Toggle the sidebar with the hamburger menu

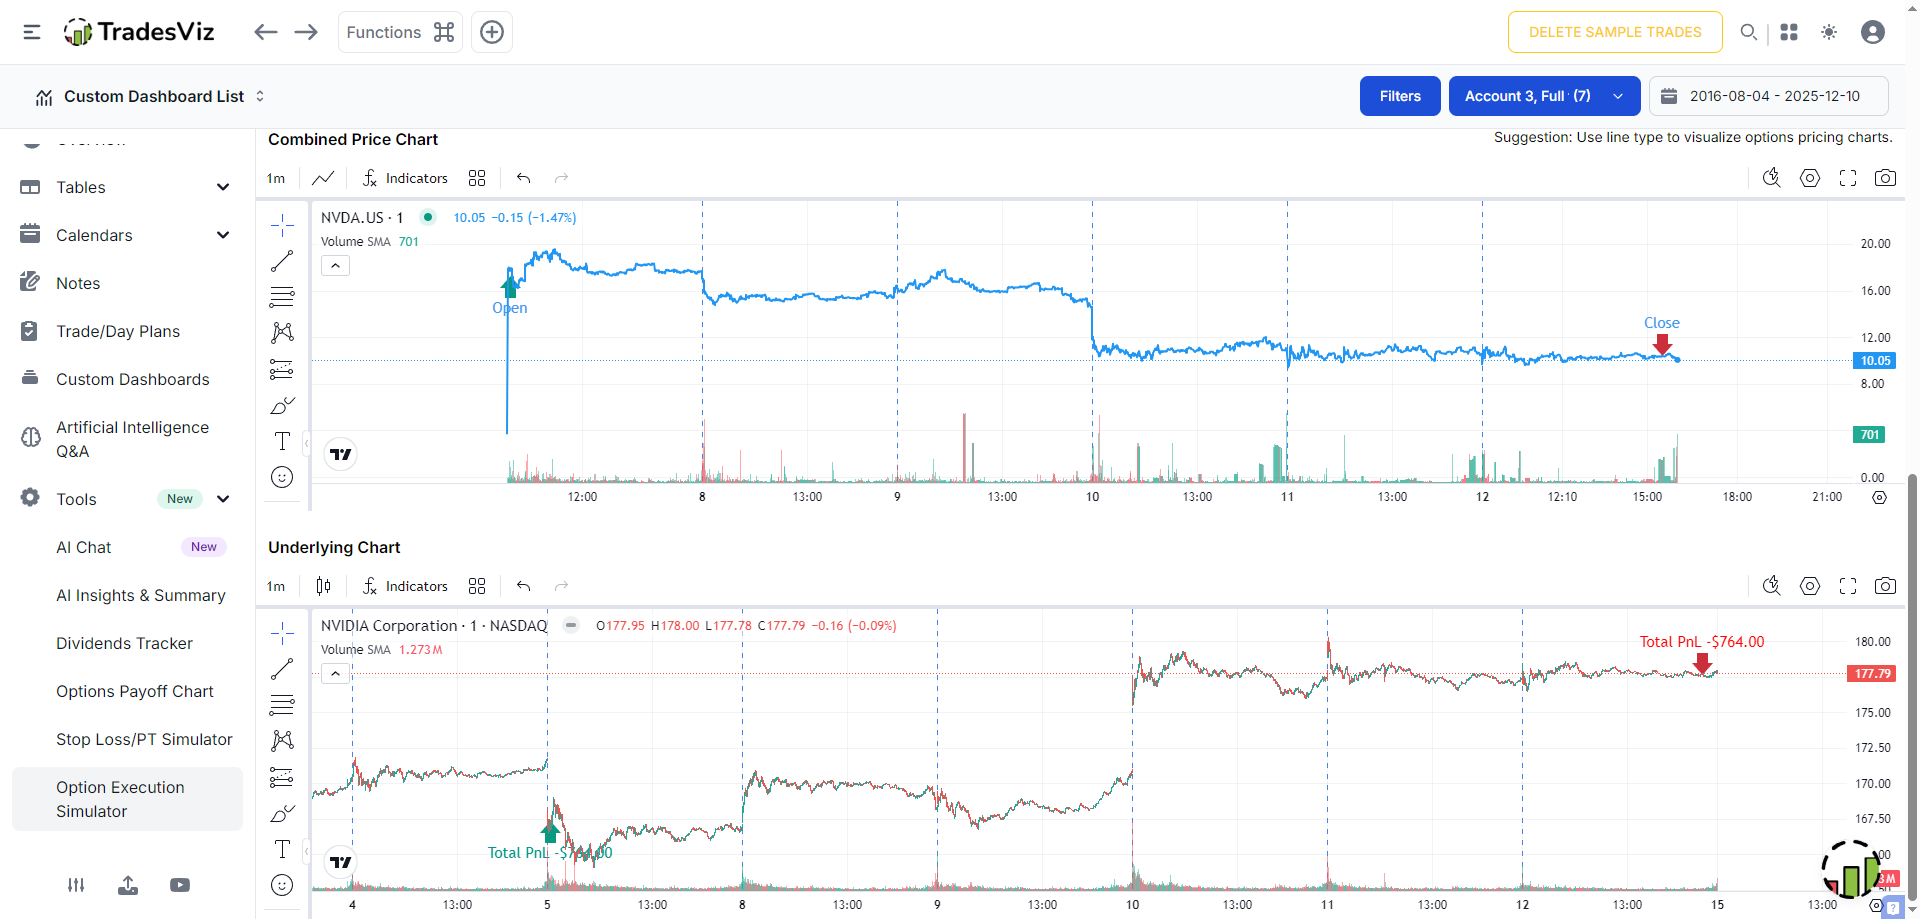32,32
